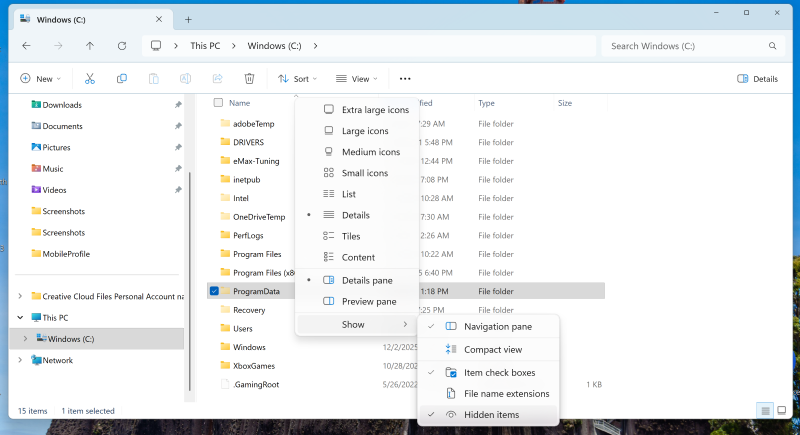Open the View dropdown
The width and height of the screenshot is (800, 435).
click(356, 79)
